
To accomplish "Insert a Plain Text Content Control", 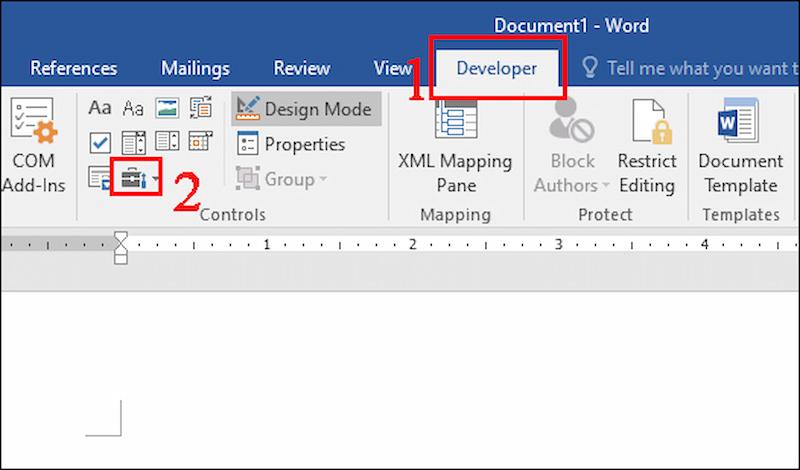I will (133, 108).
